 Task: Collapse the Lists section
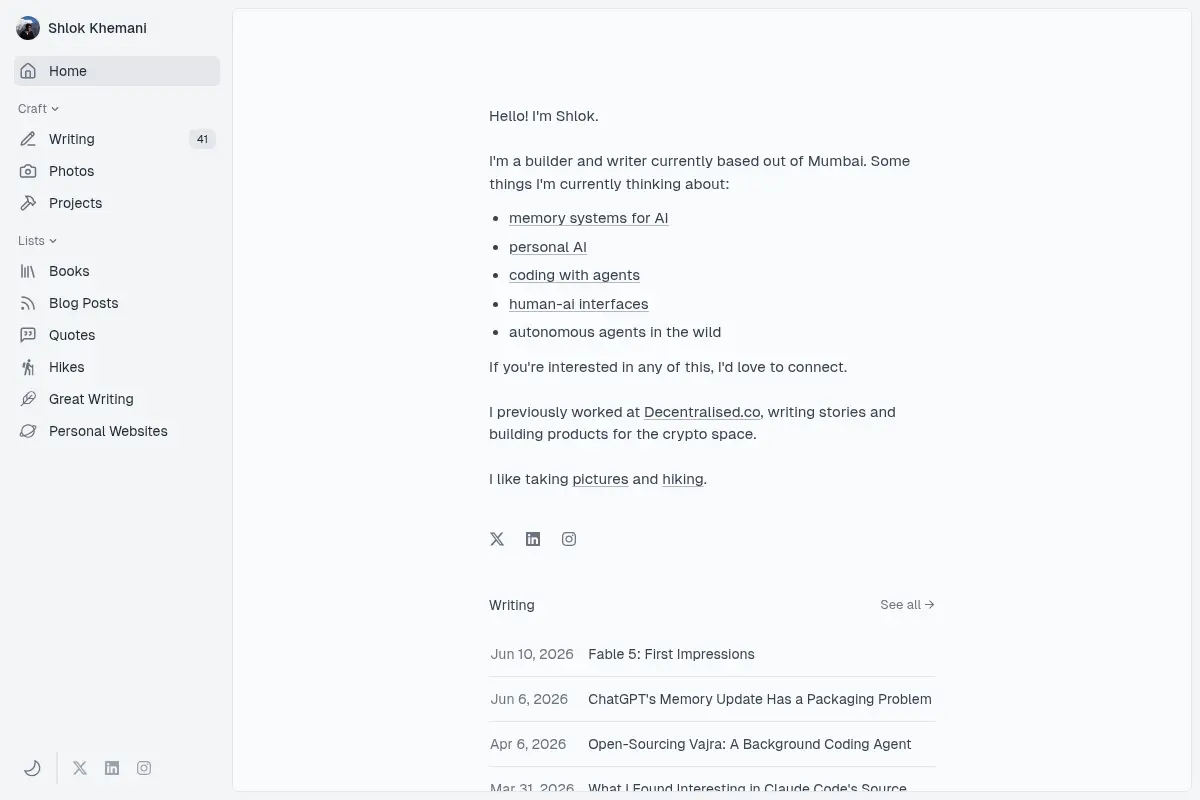[x=38, y=240]
